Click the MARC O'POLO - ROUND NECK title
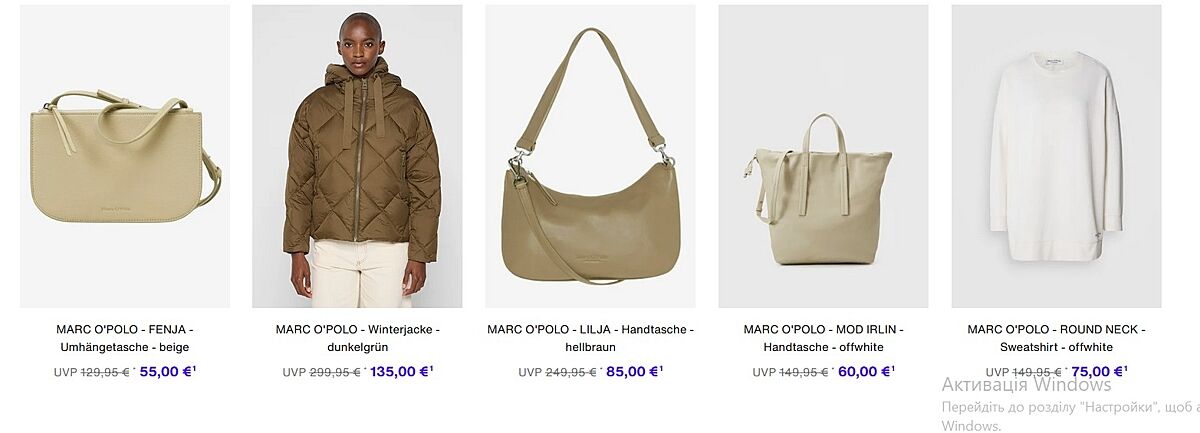This screenshot has width=1200, height=433. point(1056,338)
